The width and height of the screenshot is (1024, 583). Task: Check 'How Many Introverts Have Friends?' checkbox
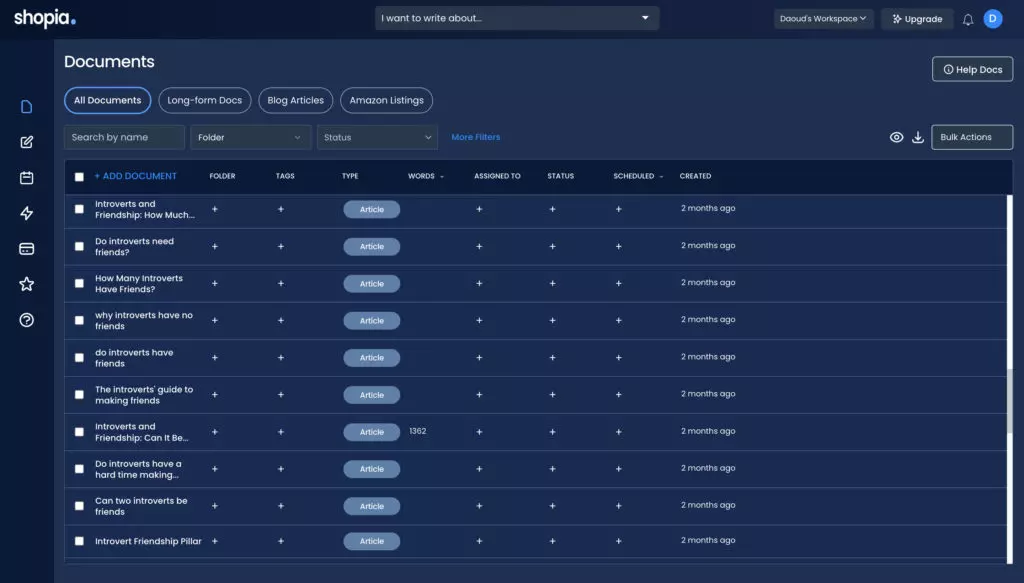coord(79,283)
